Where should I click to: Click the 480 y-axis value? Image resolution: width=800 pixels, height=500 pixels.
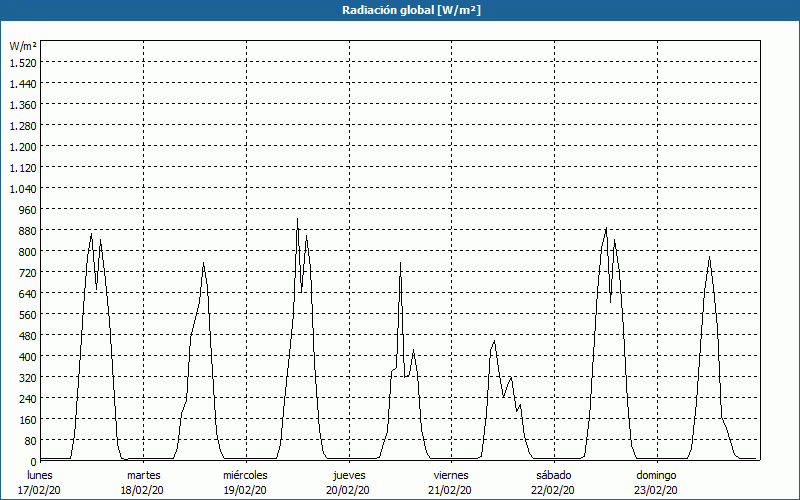[28, 336]
